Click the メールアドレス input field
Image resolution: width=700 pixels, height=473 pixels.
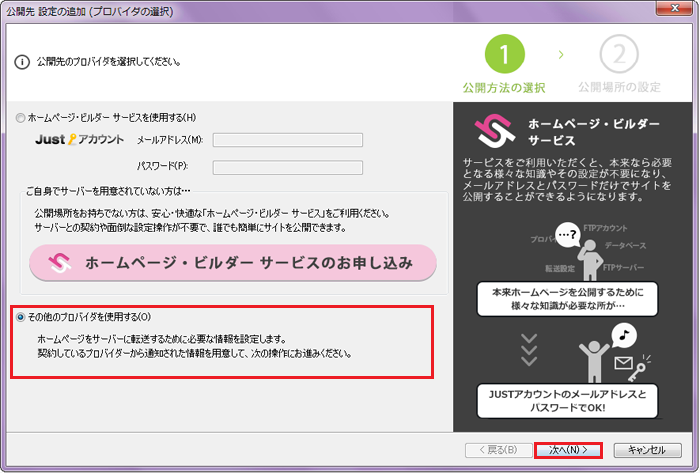point(287,140)
